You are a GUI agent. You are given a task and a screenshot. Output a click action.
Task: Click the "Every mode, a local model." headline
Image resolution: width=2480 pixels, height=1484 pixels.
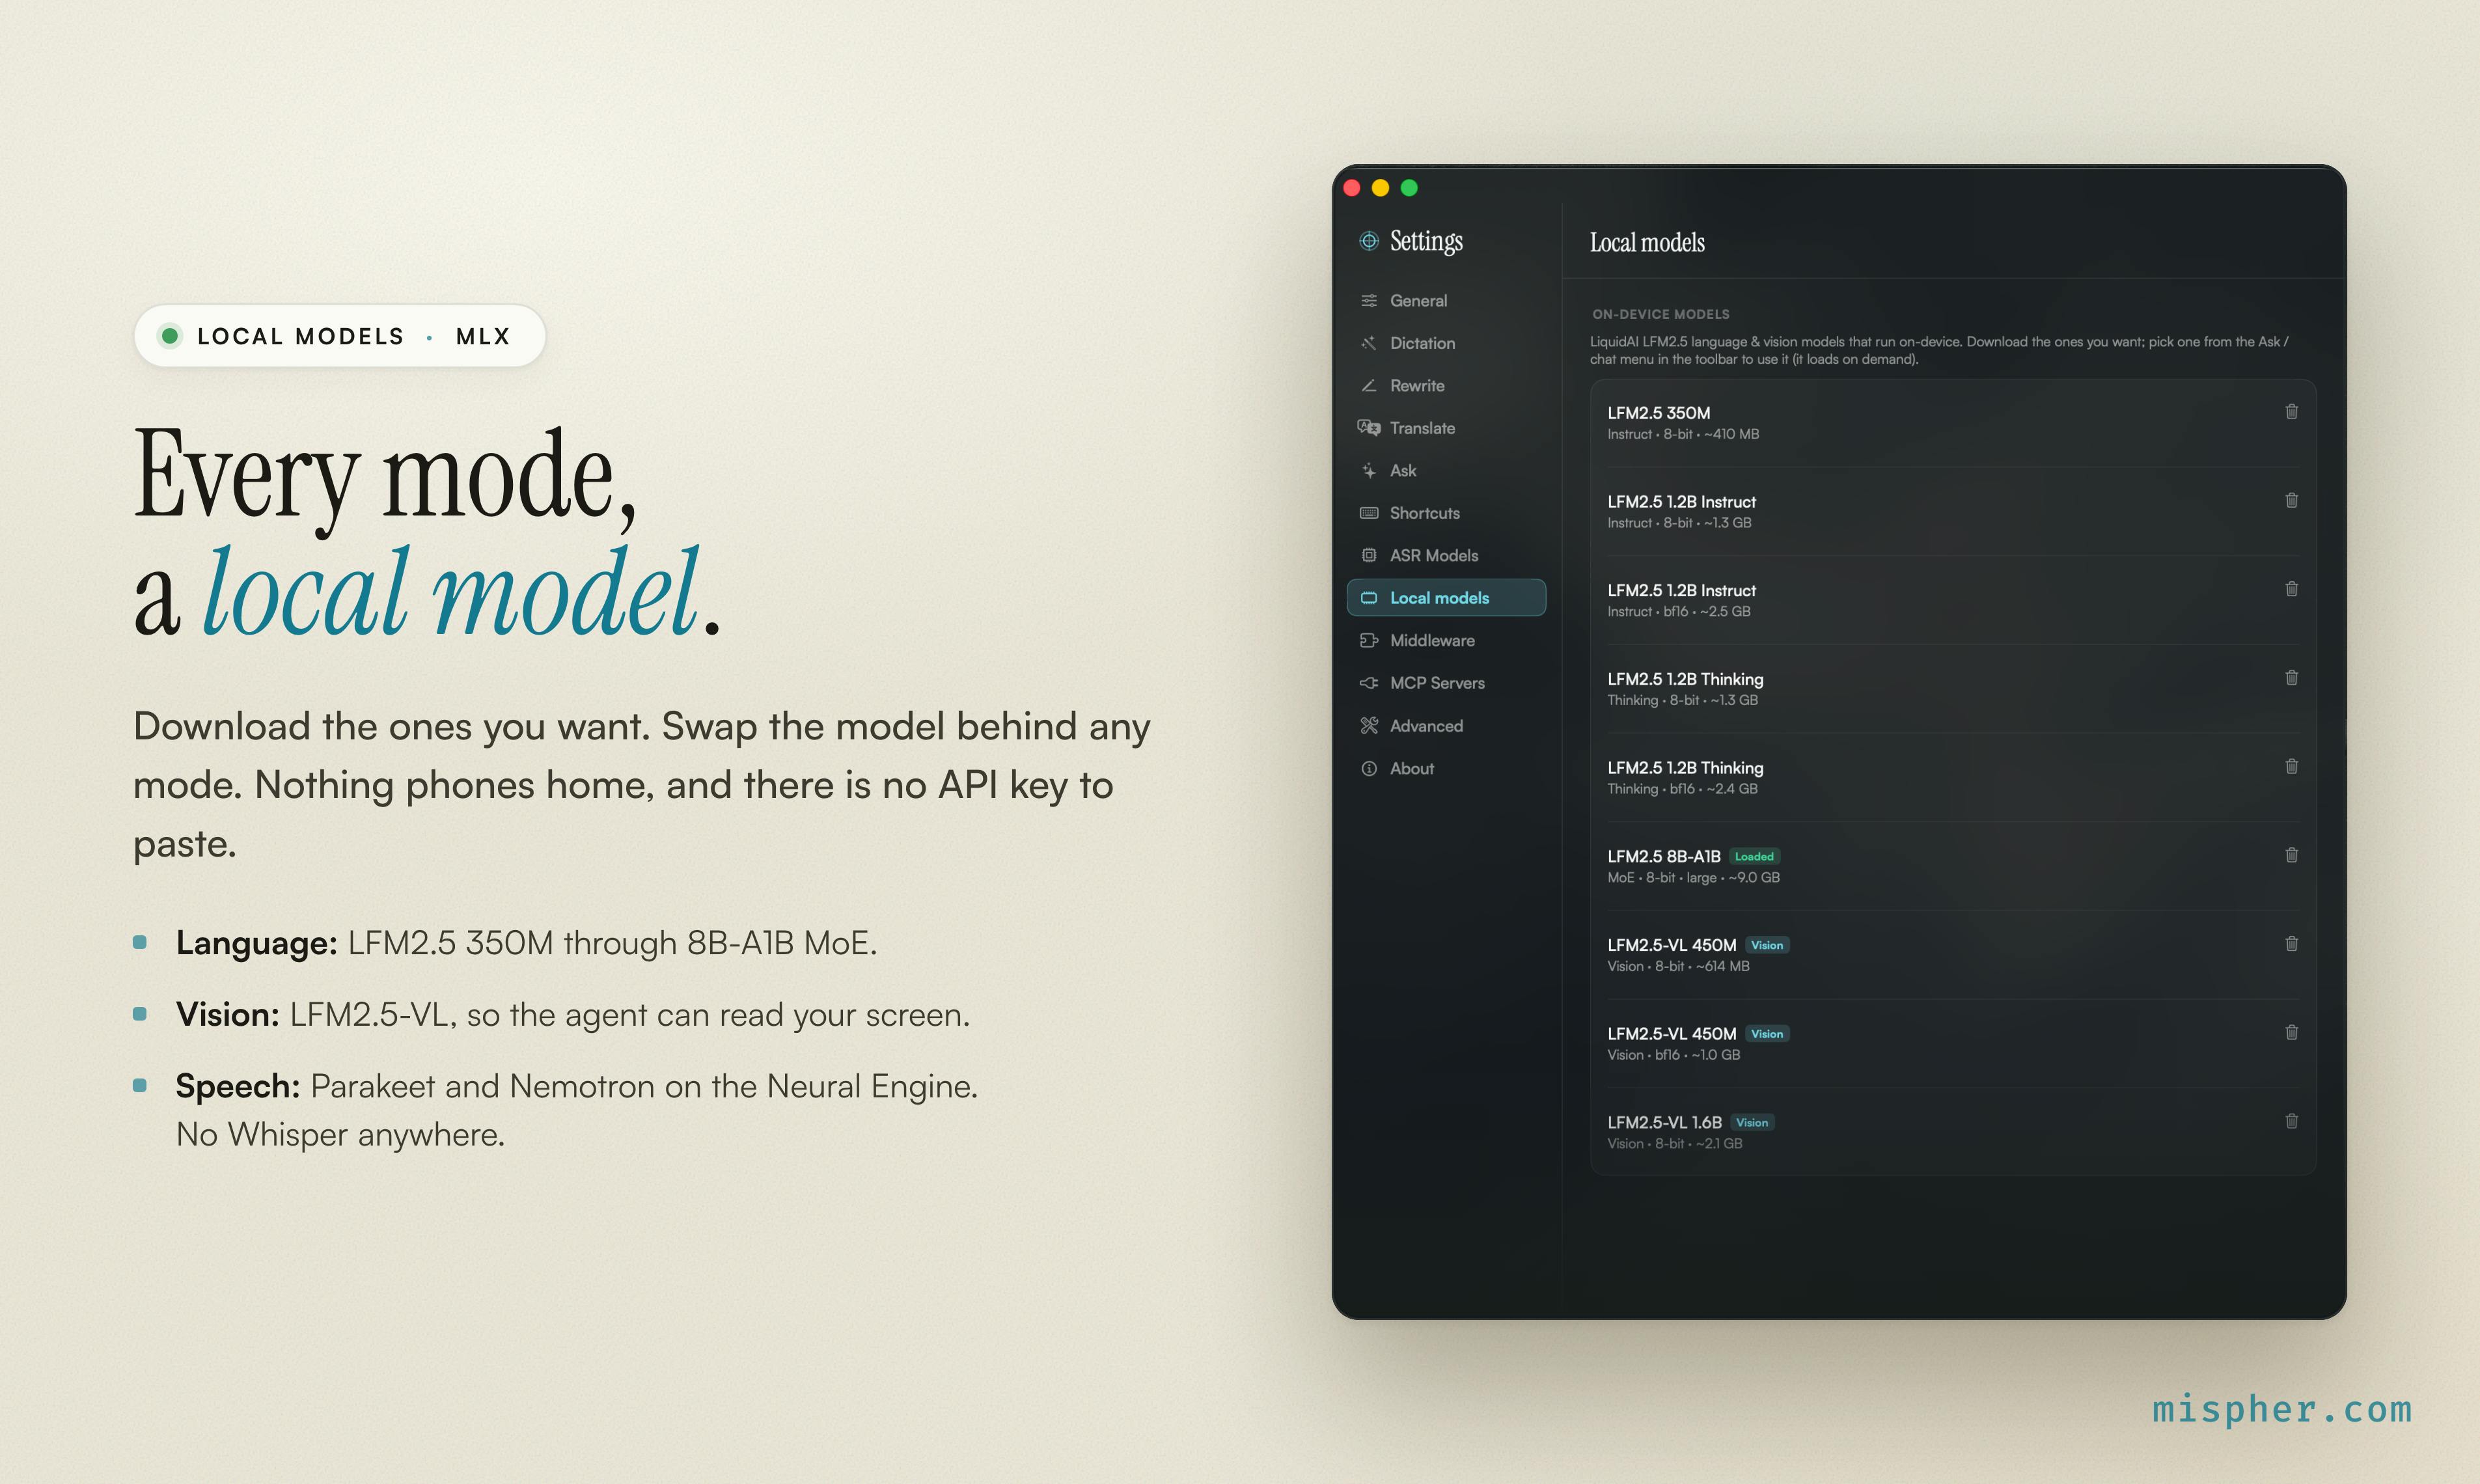428,532
